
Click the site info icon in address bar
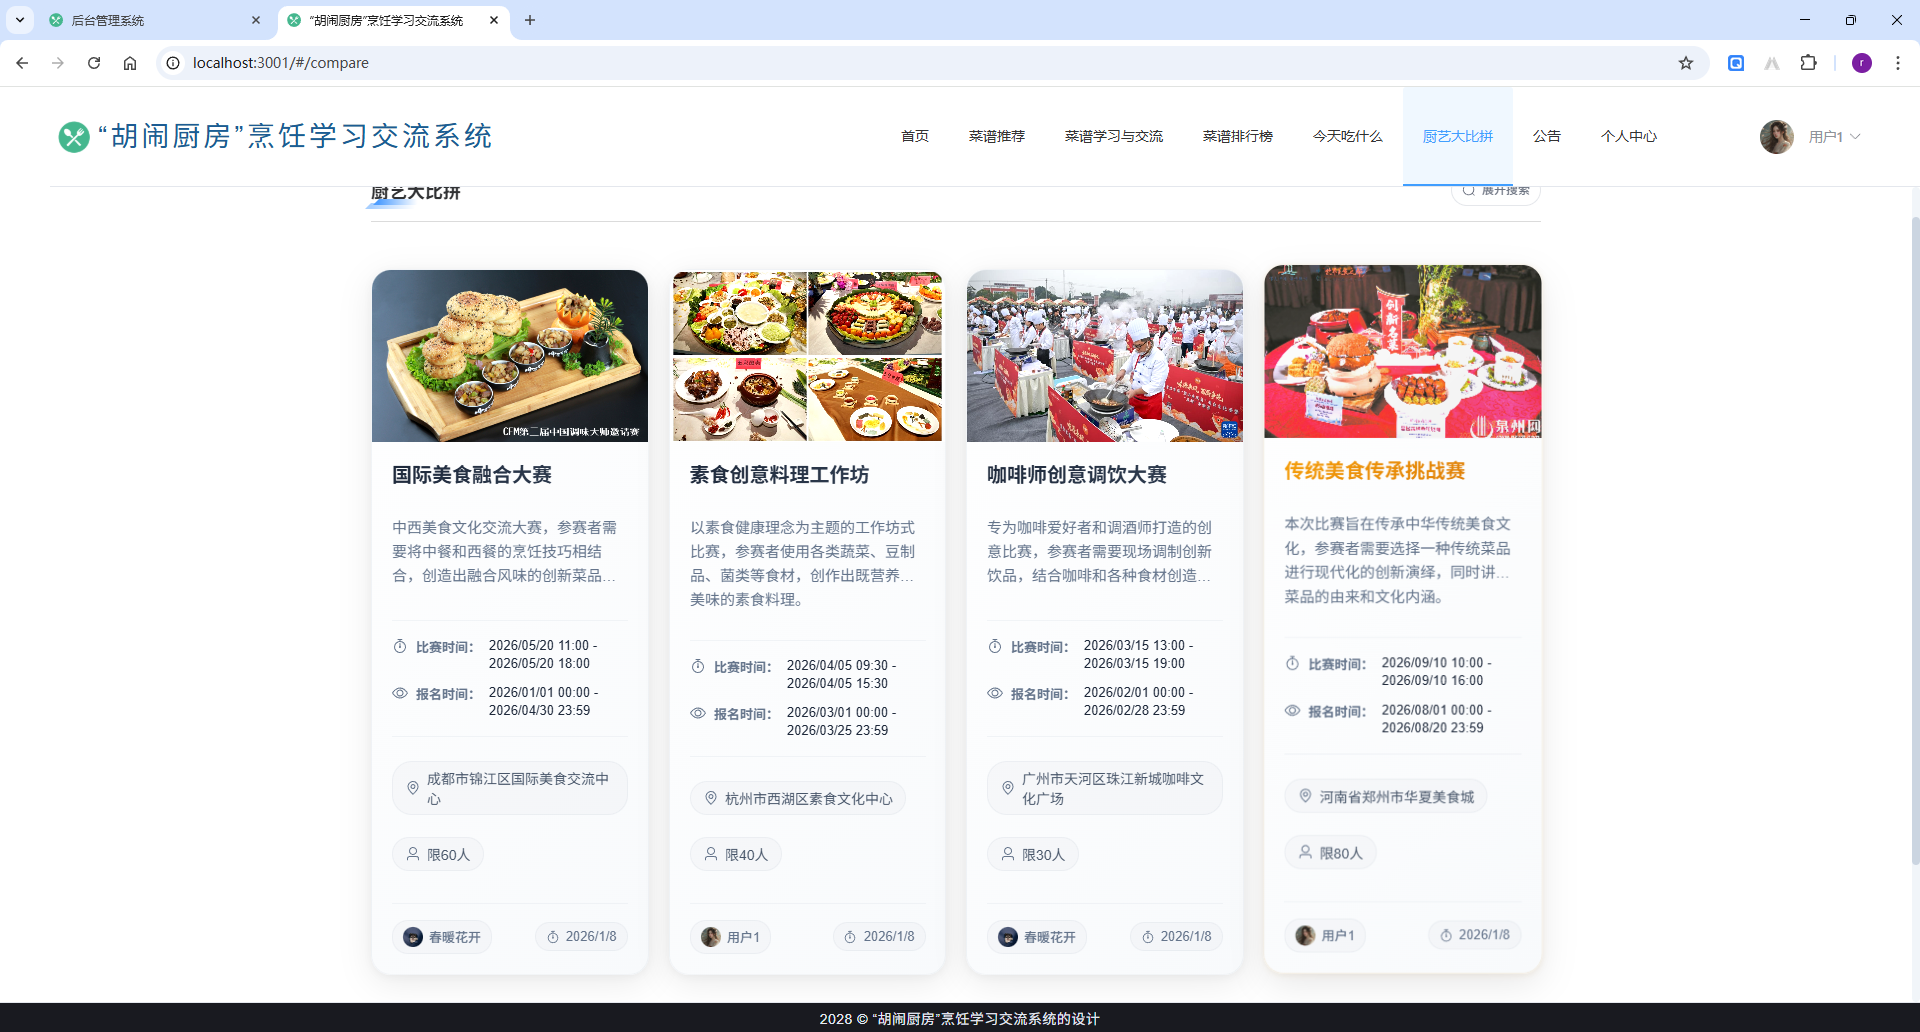click(x=173, y=63)
